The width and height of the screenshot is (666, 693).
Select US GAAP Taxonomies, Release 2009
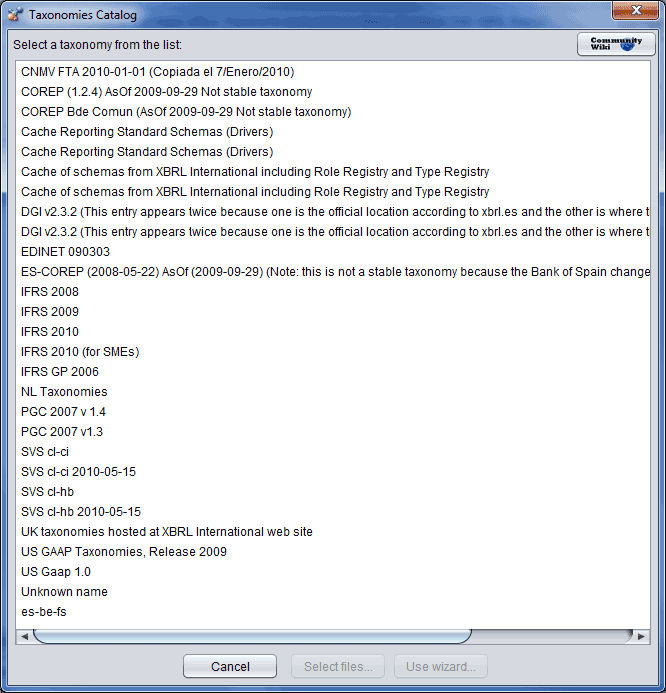click(332, 552)
